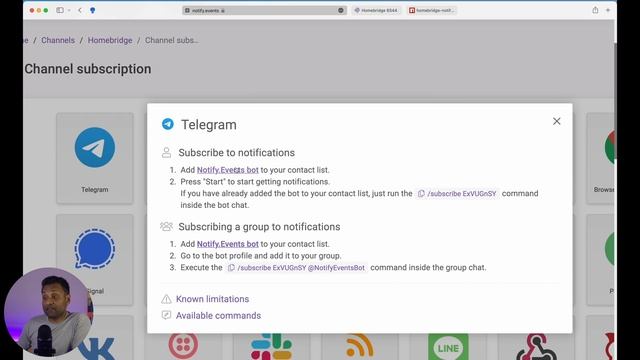The image size is (640, 360).
Task: Switch to the Homebridge 6544 tab
Action: [376, 10]
